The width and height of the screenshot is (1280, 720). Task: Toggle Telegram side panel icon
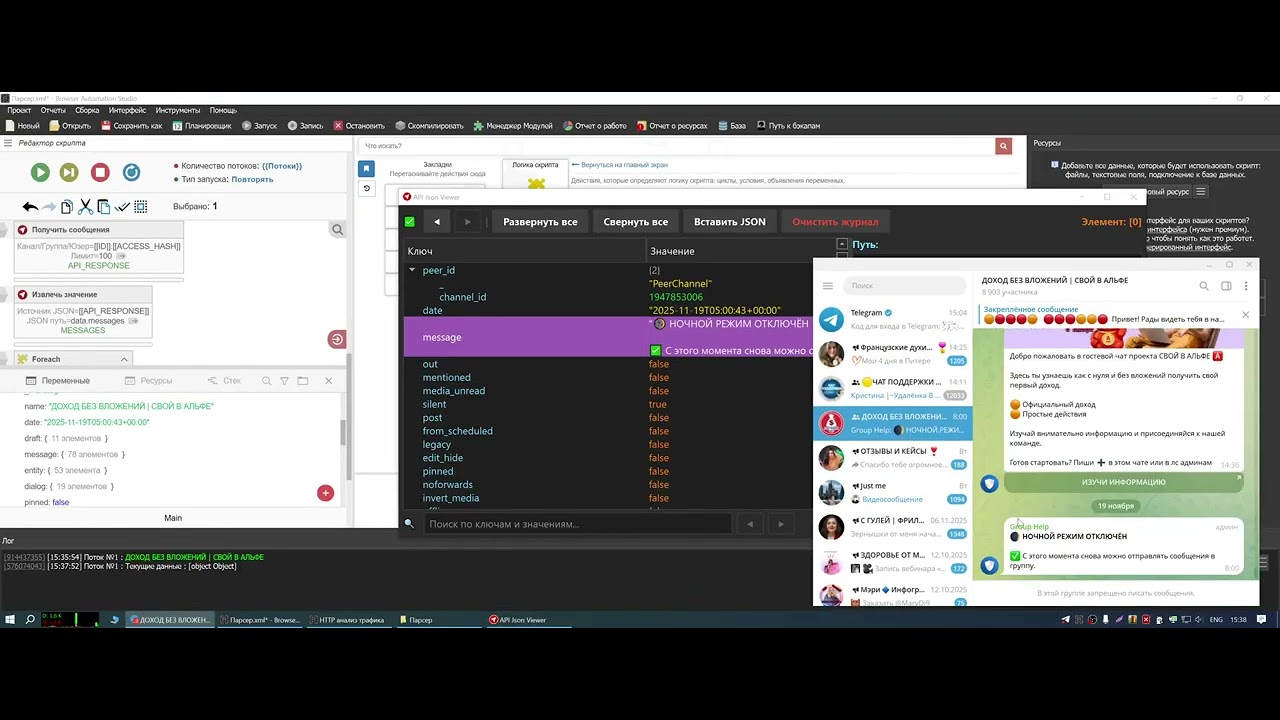(x=1226, y=286)
